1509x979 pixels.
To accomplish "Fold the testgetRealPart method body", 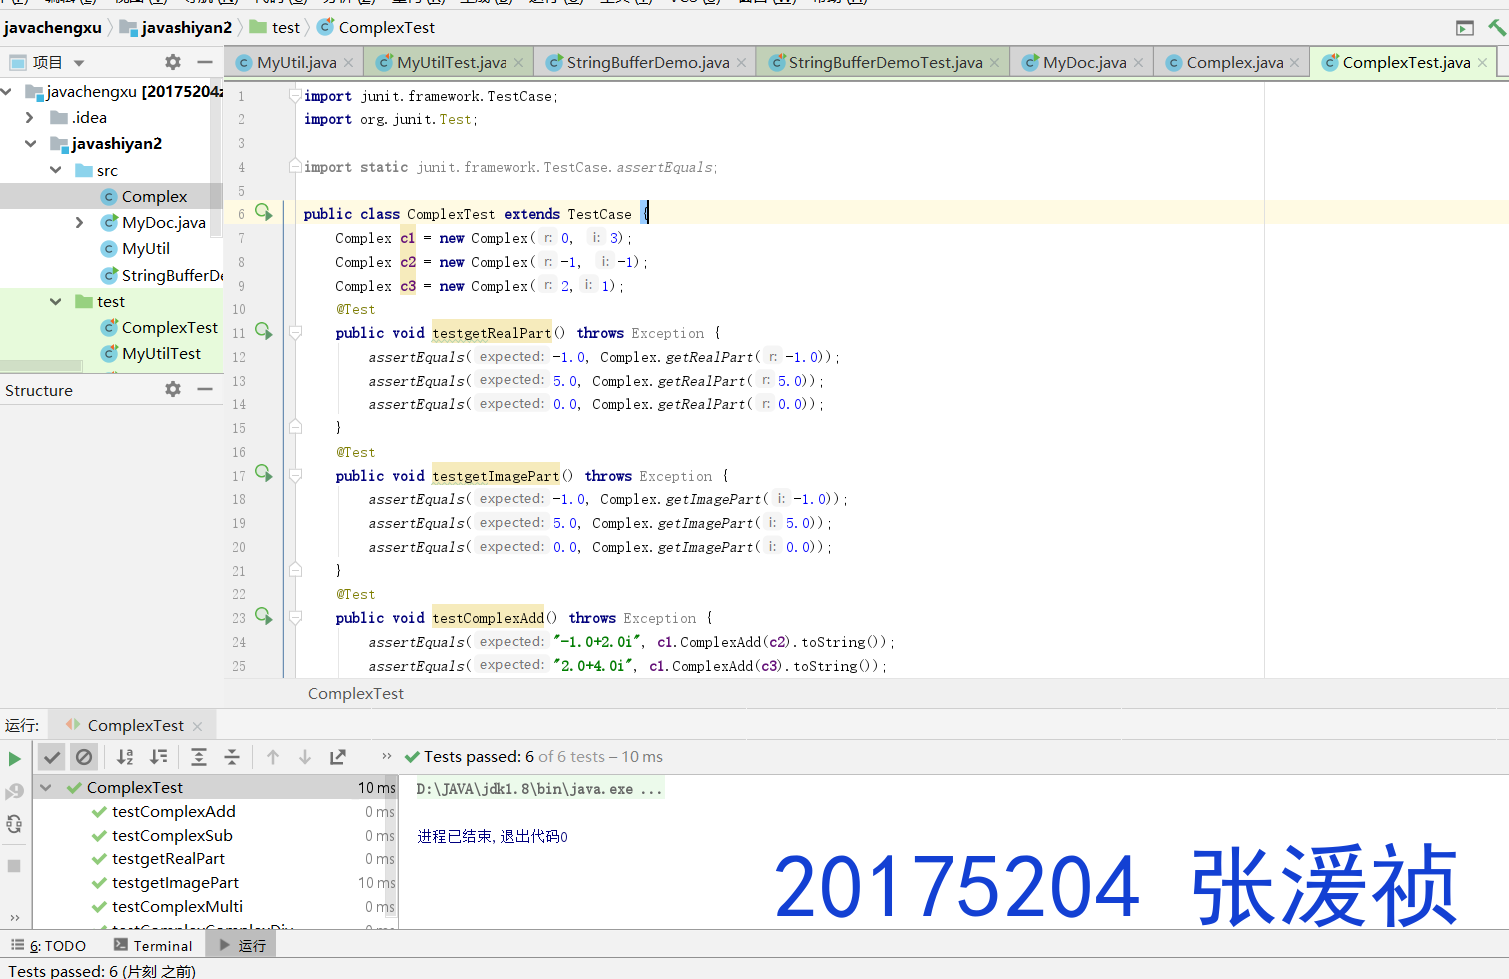I will 296,331.
